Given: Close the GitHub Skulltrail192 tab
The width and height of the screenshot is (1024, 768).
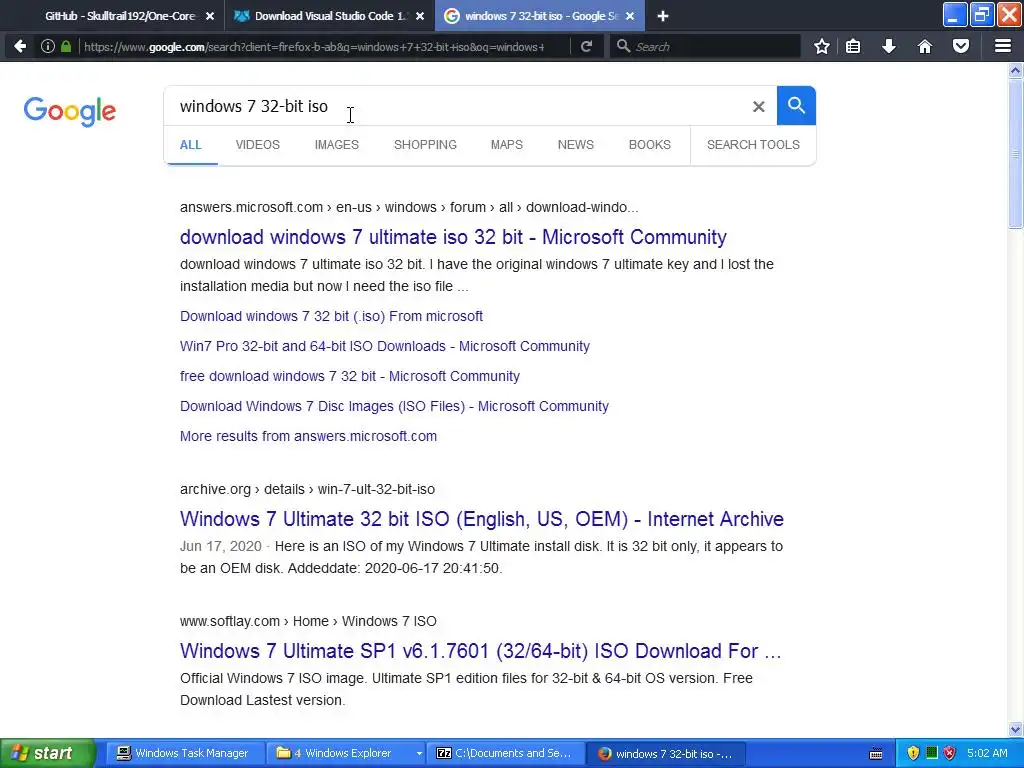Looking at the screenshot, I should tap(210, 16).
